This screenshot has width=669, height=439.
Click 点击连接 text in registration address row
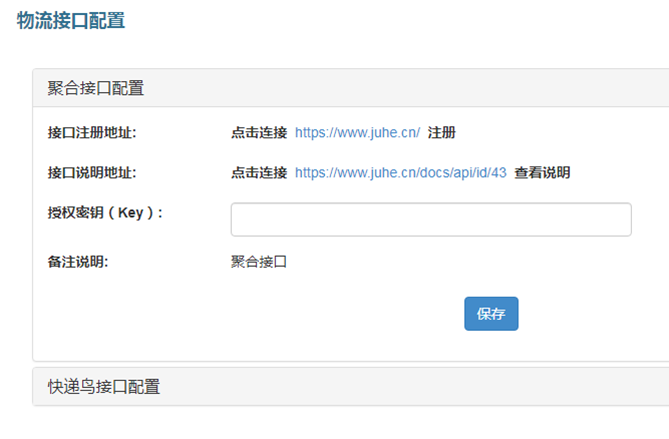pos(259,133)
